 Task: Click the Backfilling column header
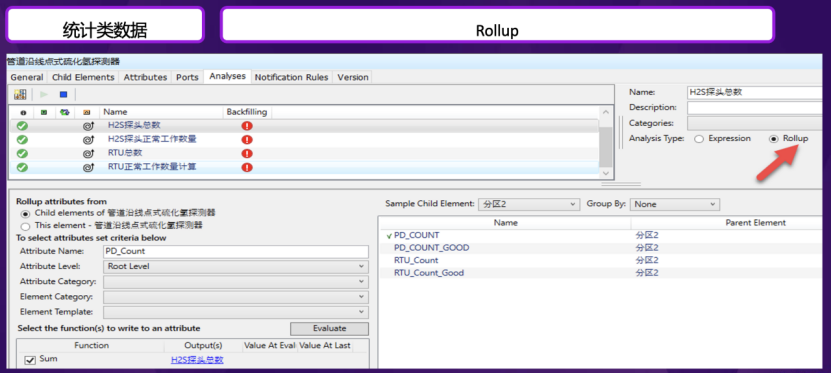(x=247, y=112)
